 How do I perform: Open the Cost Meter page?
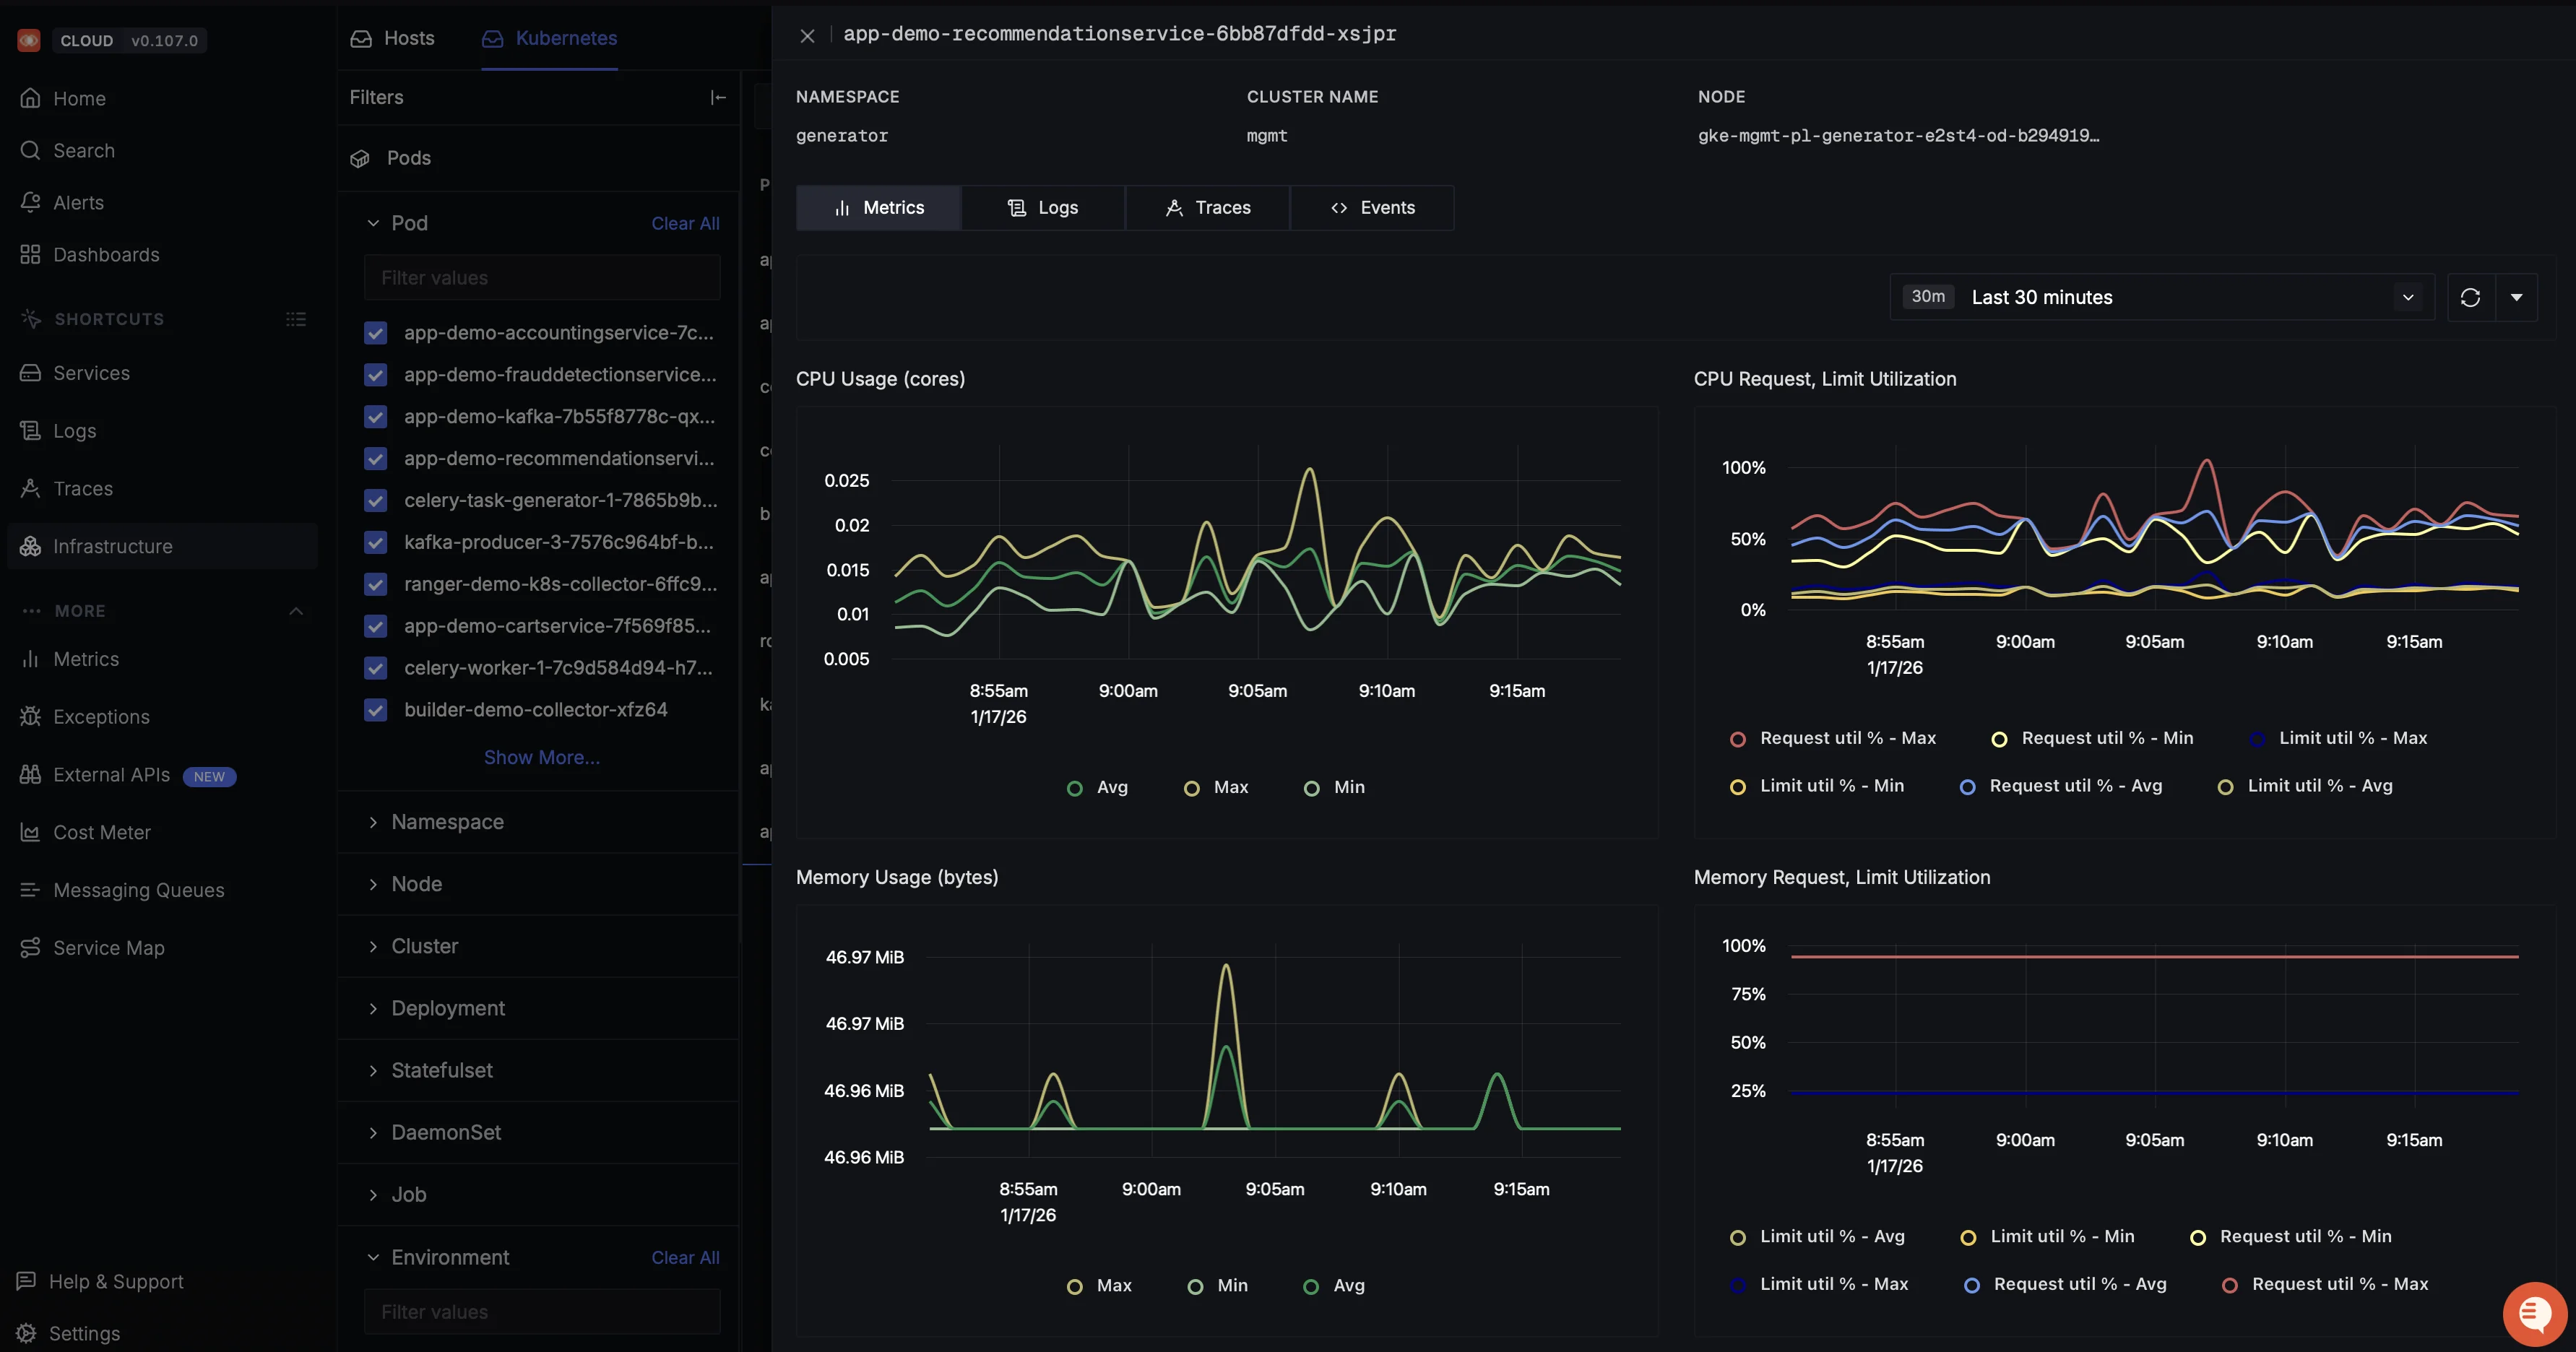click(101, 832)
